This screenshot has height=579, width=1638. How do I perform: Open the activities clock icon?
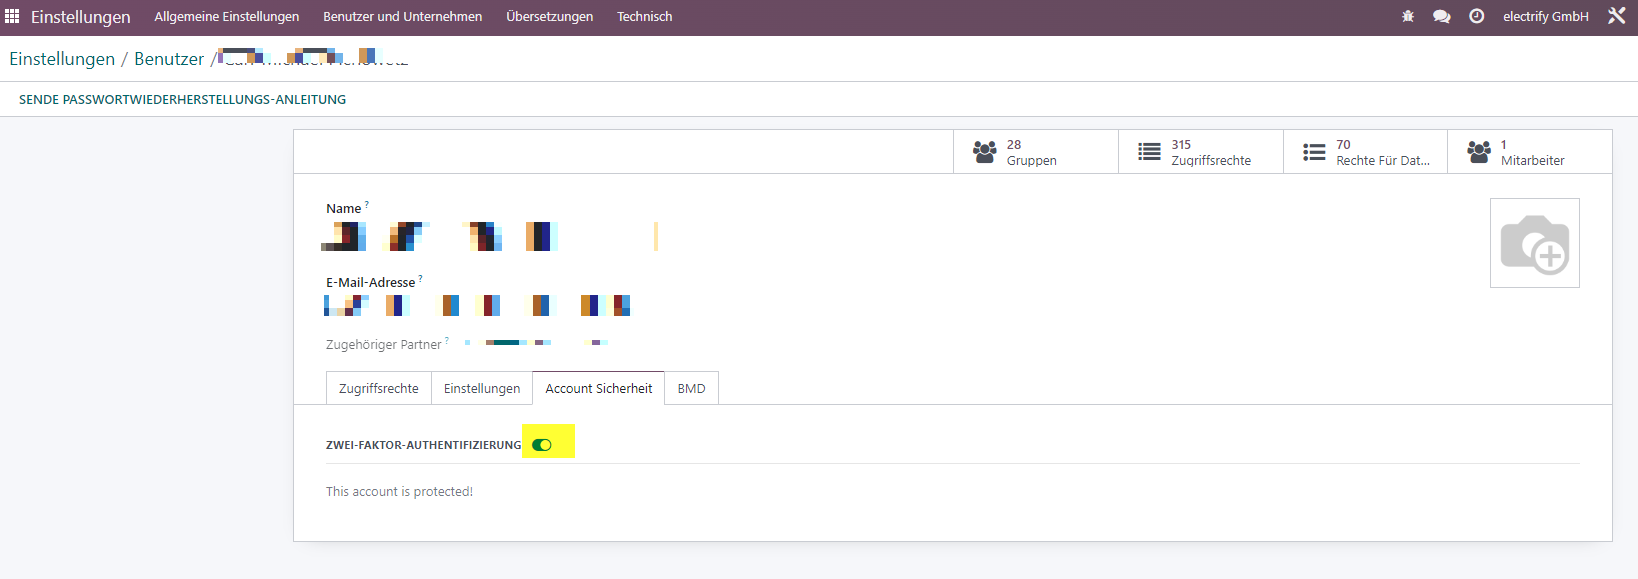(x=1476, y=16)
